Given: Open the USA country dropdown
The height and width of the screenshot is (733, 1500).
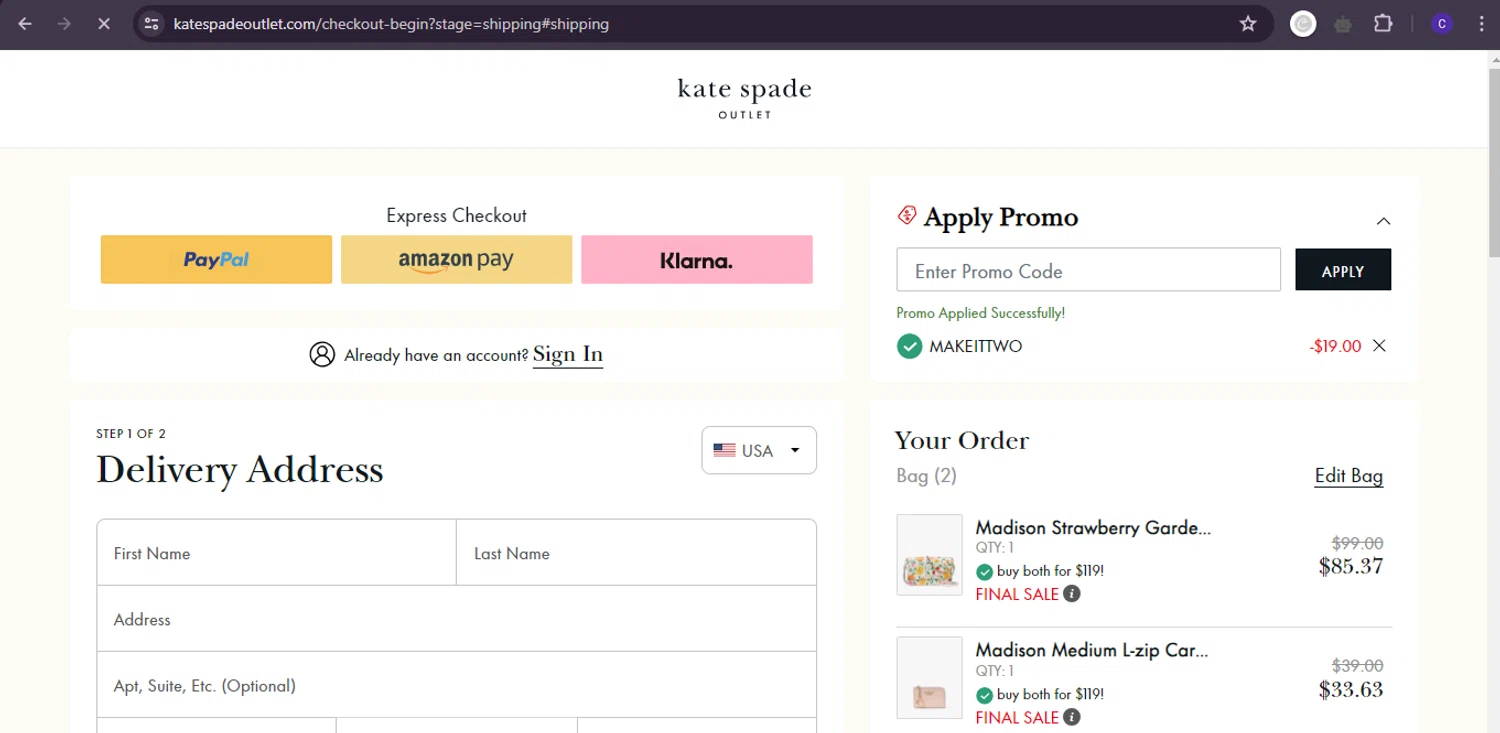Looking at the screenshot, I should pyautogui.click(x=759, y=450).
